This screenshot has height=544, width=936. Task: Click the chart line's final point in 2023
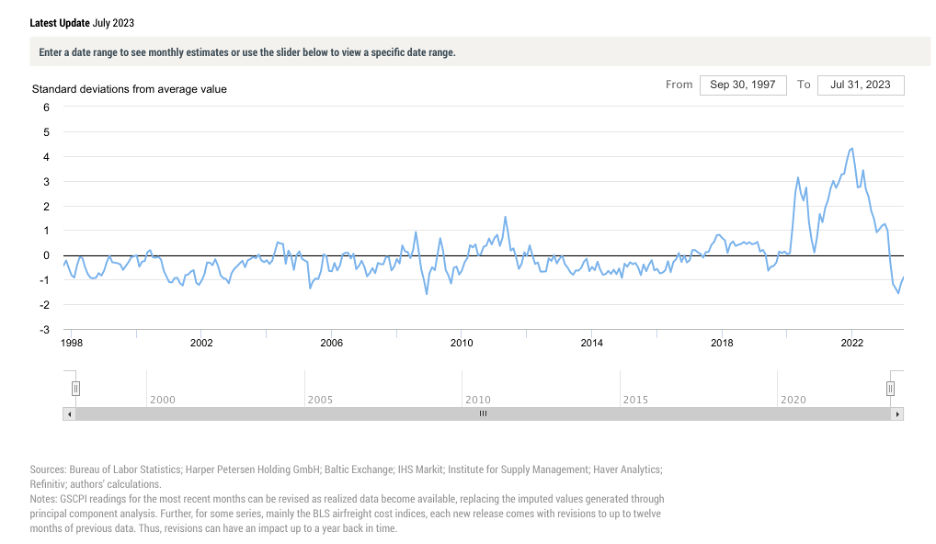coord(903,278)
